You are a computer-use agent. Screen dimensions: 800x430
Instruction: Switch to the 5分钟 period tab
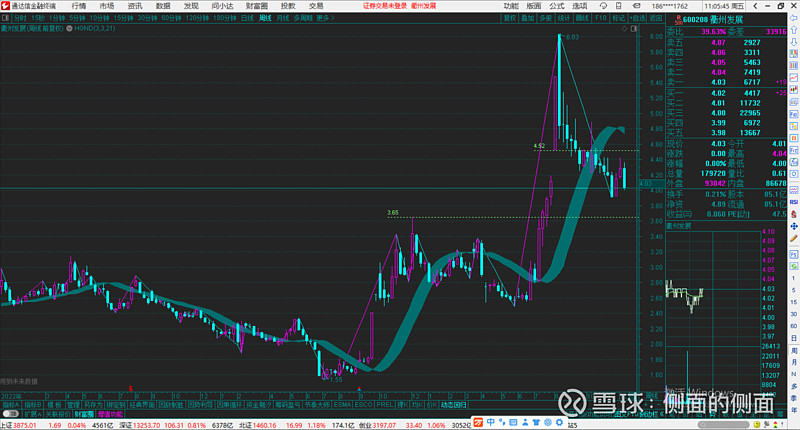coord(78,18)
